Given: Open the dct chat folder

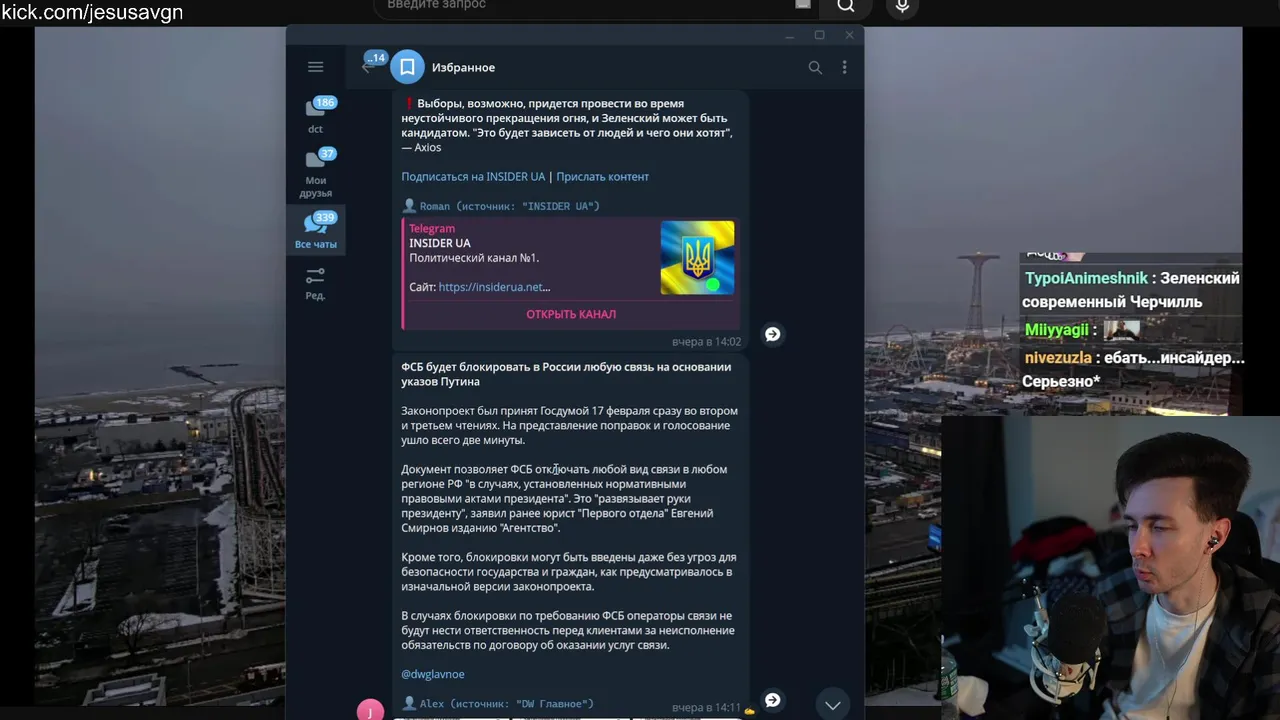Looking at the screenshot, I should [x=315, y=115].
